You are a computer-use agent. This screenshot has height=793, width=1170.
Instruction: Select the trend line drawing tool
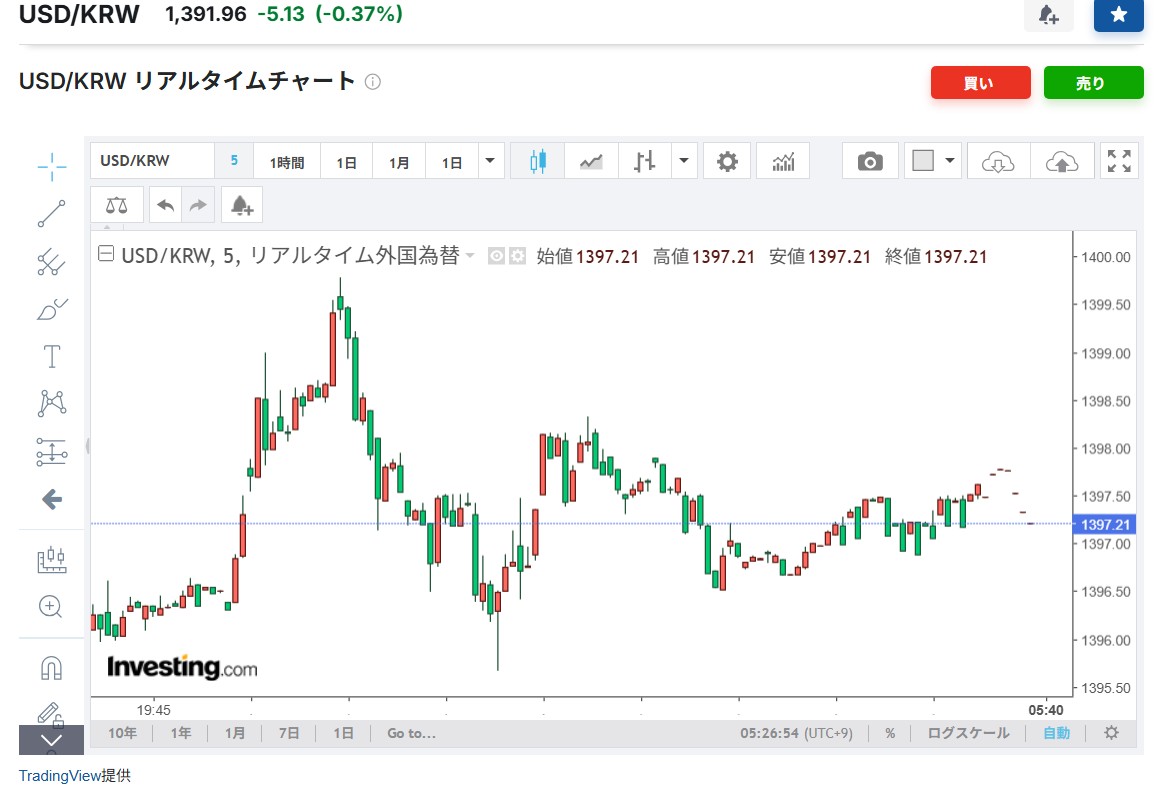pyautogui.click(x=51, y=214)
